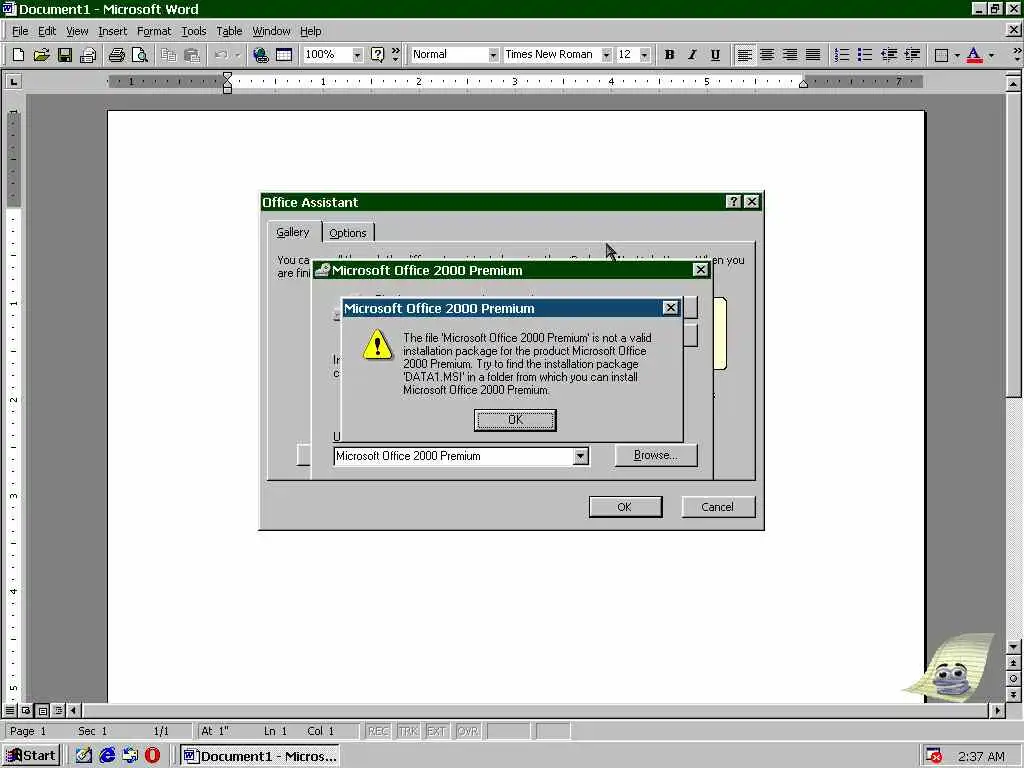Open the Border style dropdown arrow

click(957, 55)
